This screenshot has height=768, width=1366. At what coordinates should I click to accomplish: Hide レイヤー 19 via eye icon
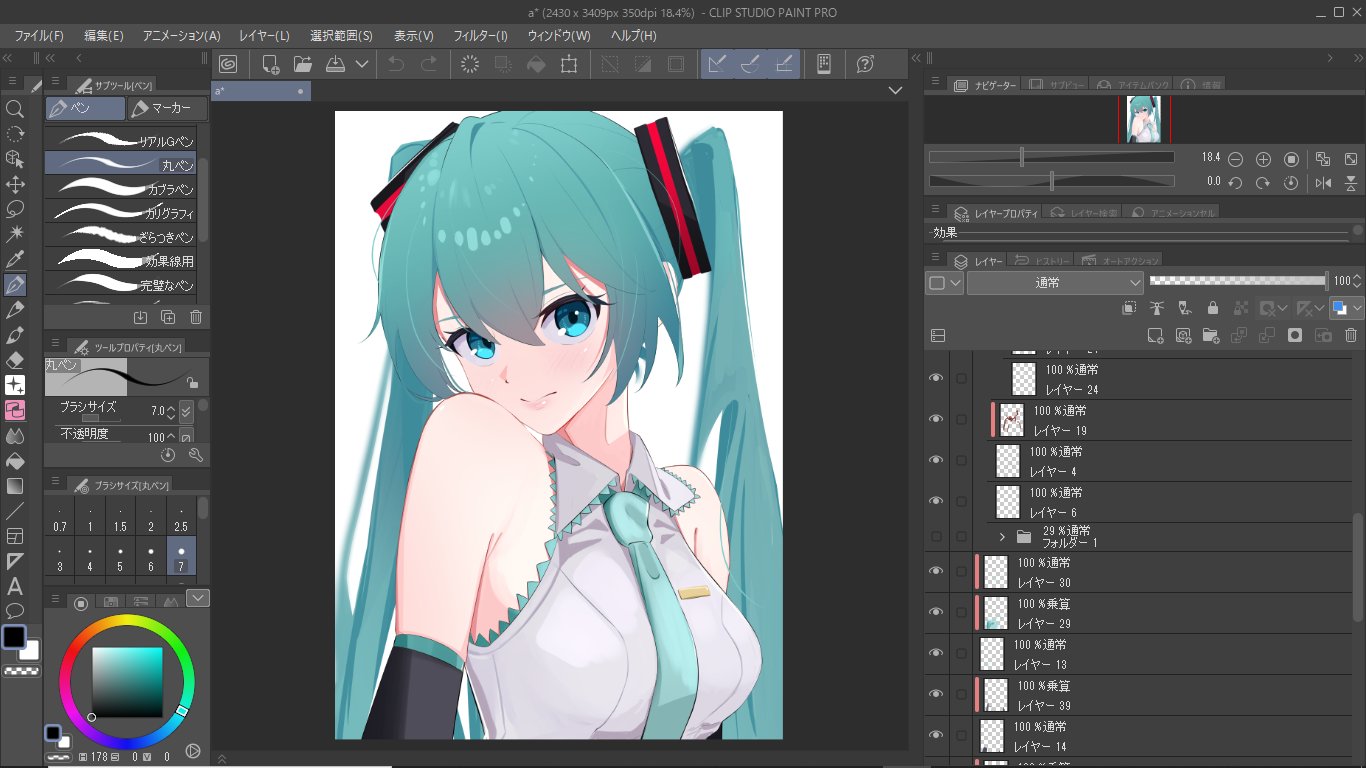click(x=936, y=419)
